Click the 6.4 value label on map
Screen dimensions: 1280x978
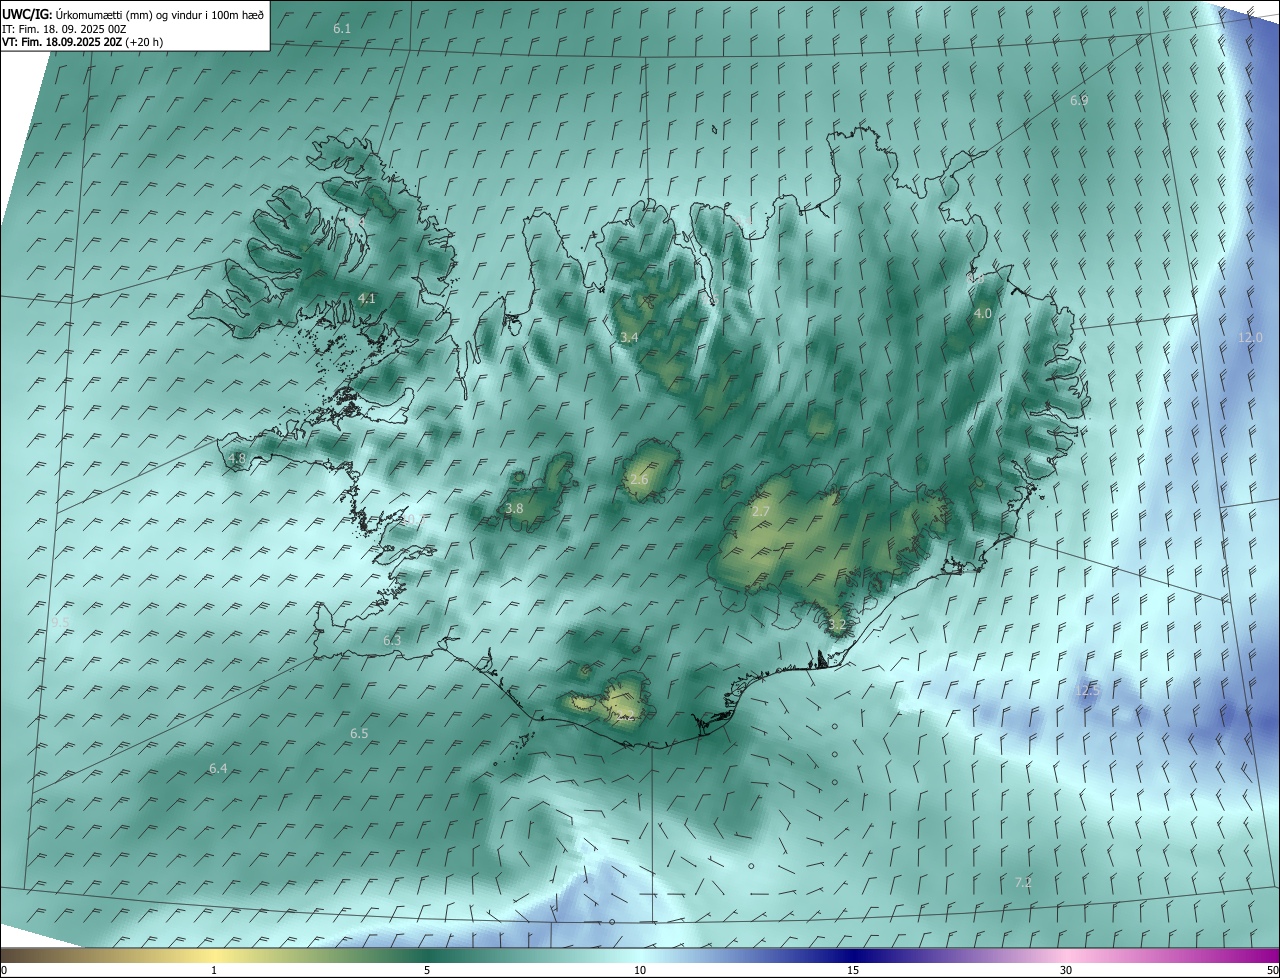(x=218, y=769)
